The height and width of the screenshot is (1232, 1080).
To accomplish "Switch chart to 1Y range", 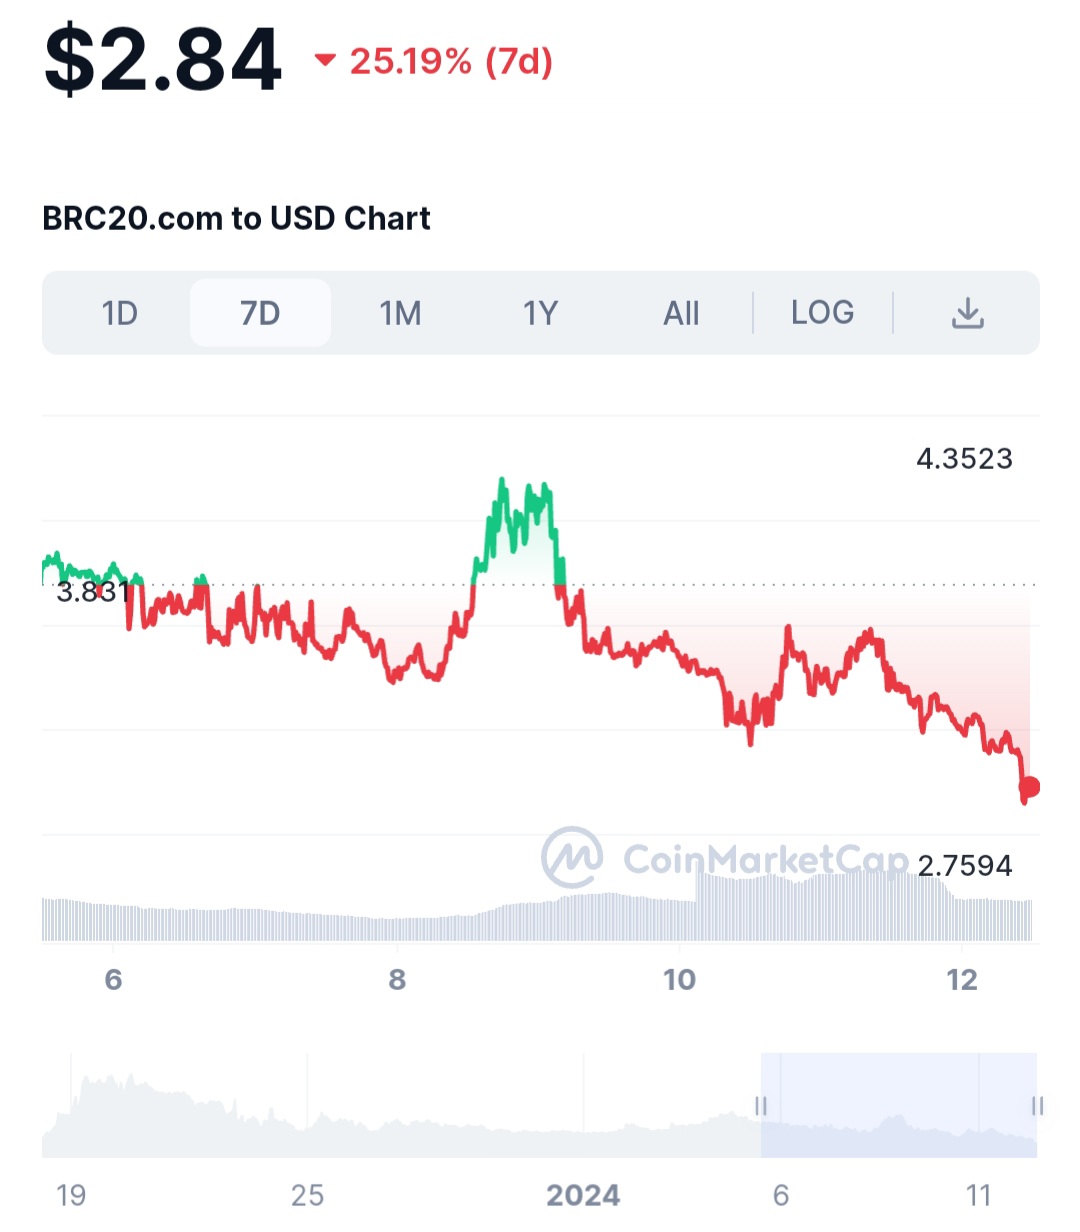I will 541,313.
